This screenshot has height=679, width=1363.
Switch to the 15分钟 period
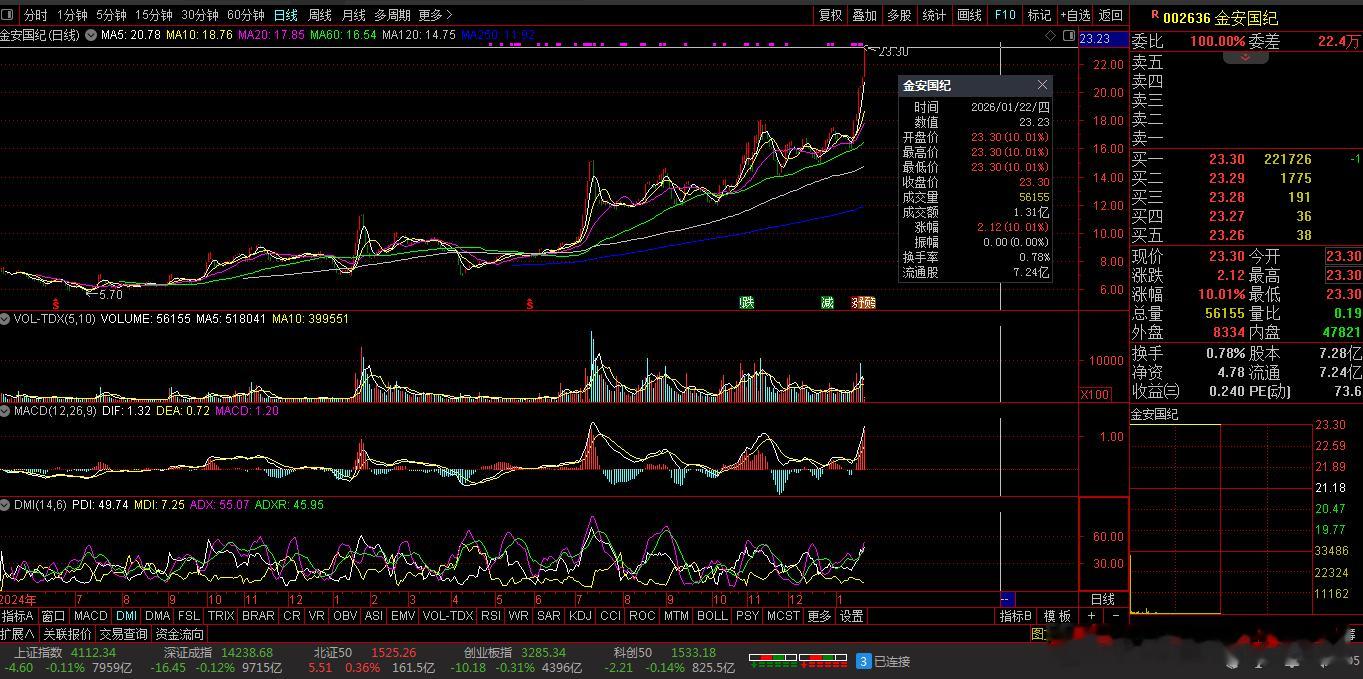pos(154,15)
